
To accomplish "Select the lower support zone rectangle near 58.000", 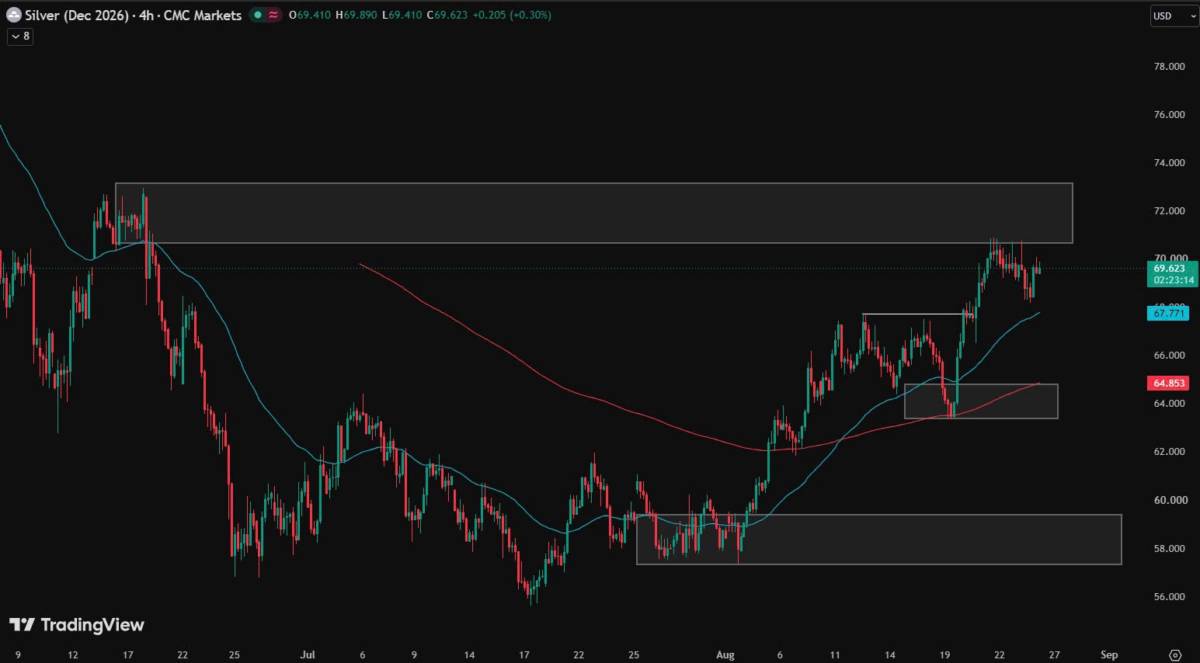I will [879, 539].
